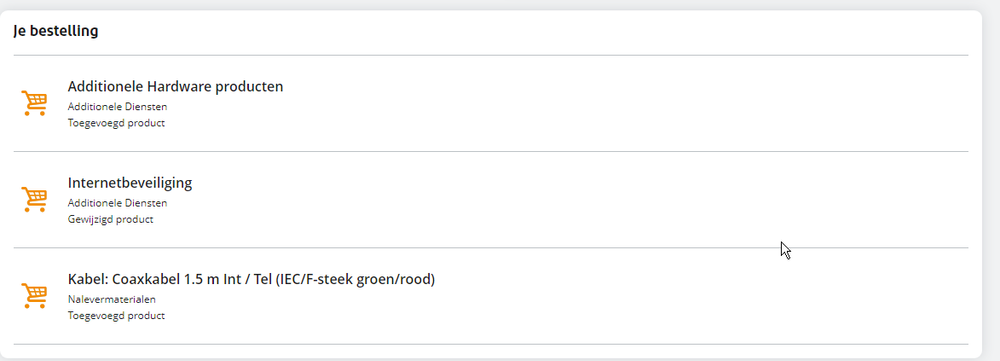The height and width of the screenshot is (361, 1000).
Task: Select the Additionele Hardware producten row's empty area
Action: [x=625, y=103]
